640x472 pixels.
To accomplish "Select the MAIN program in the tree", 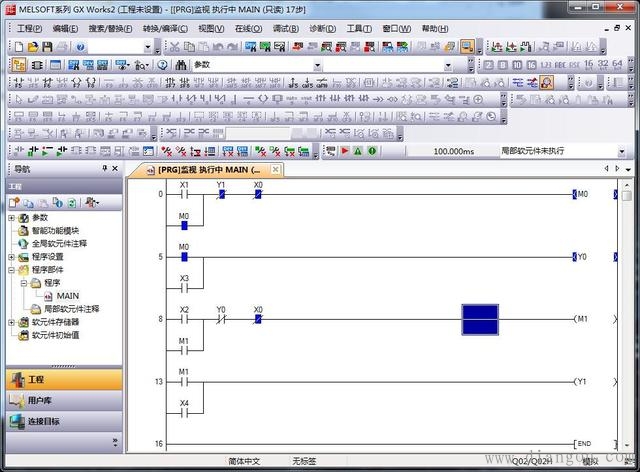I will point(67,296).
